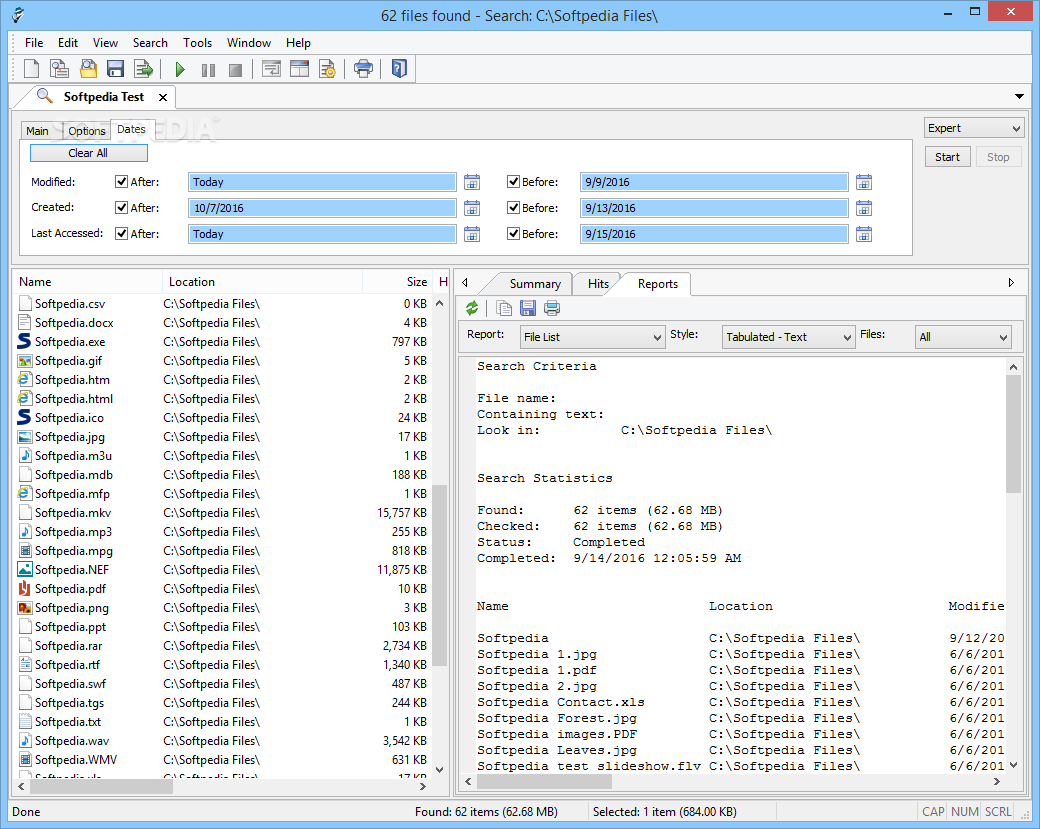Save report using blue floppy icon
1040x829 pixels.
(x=528, y=308)
